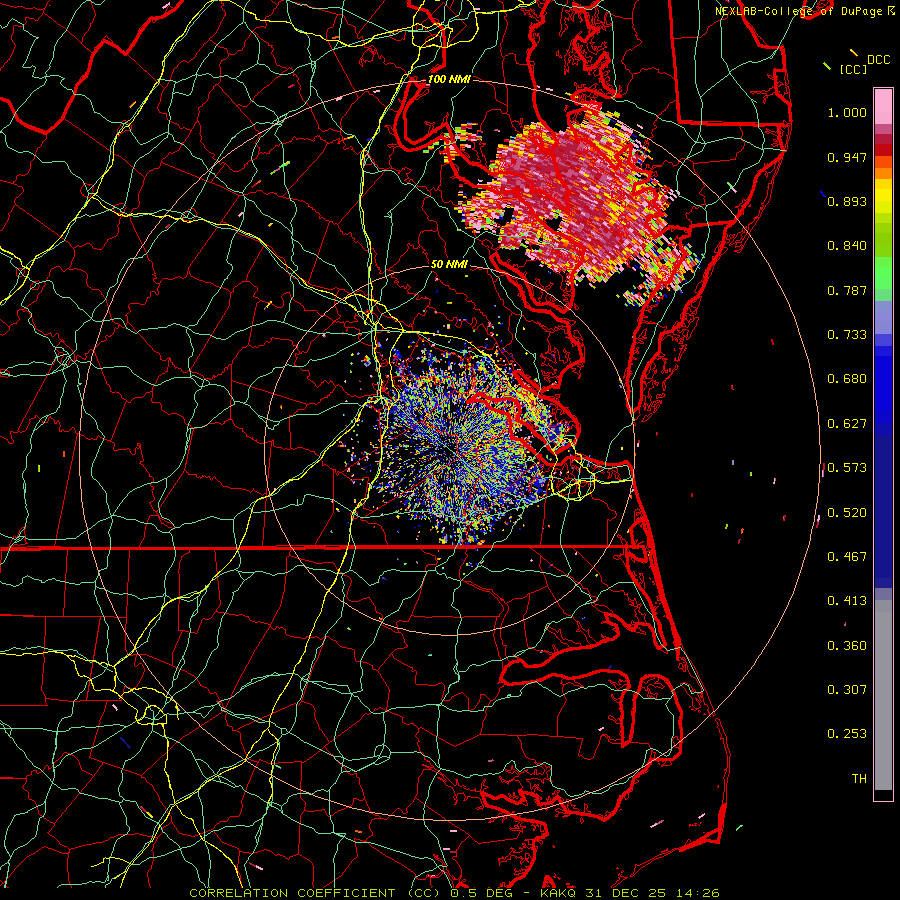Click the 0.680 legend value

click(x=847, y=379)
